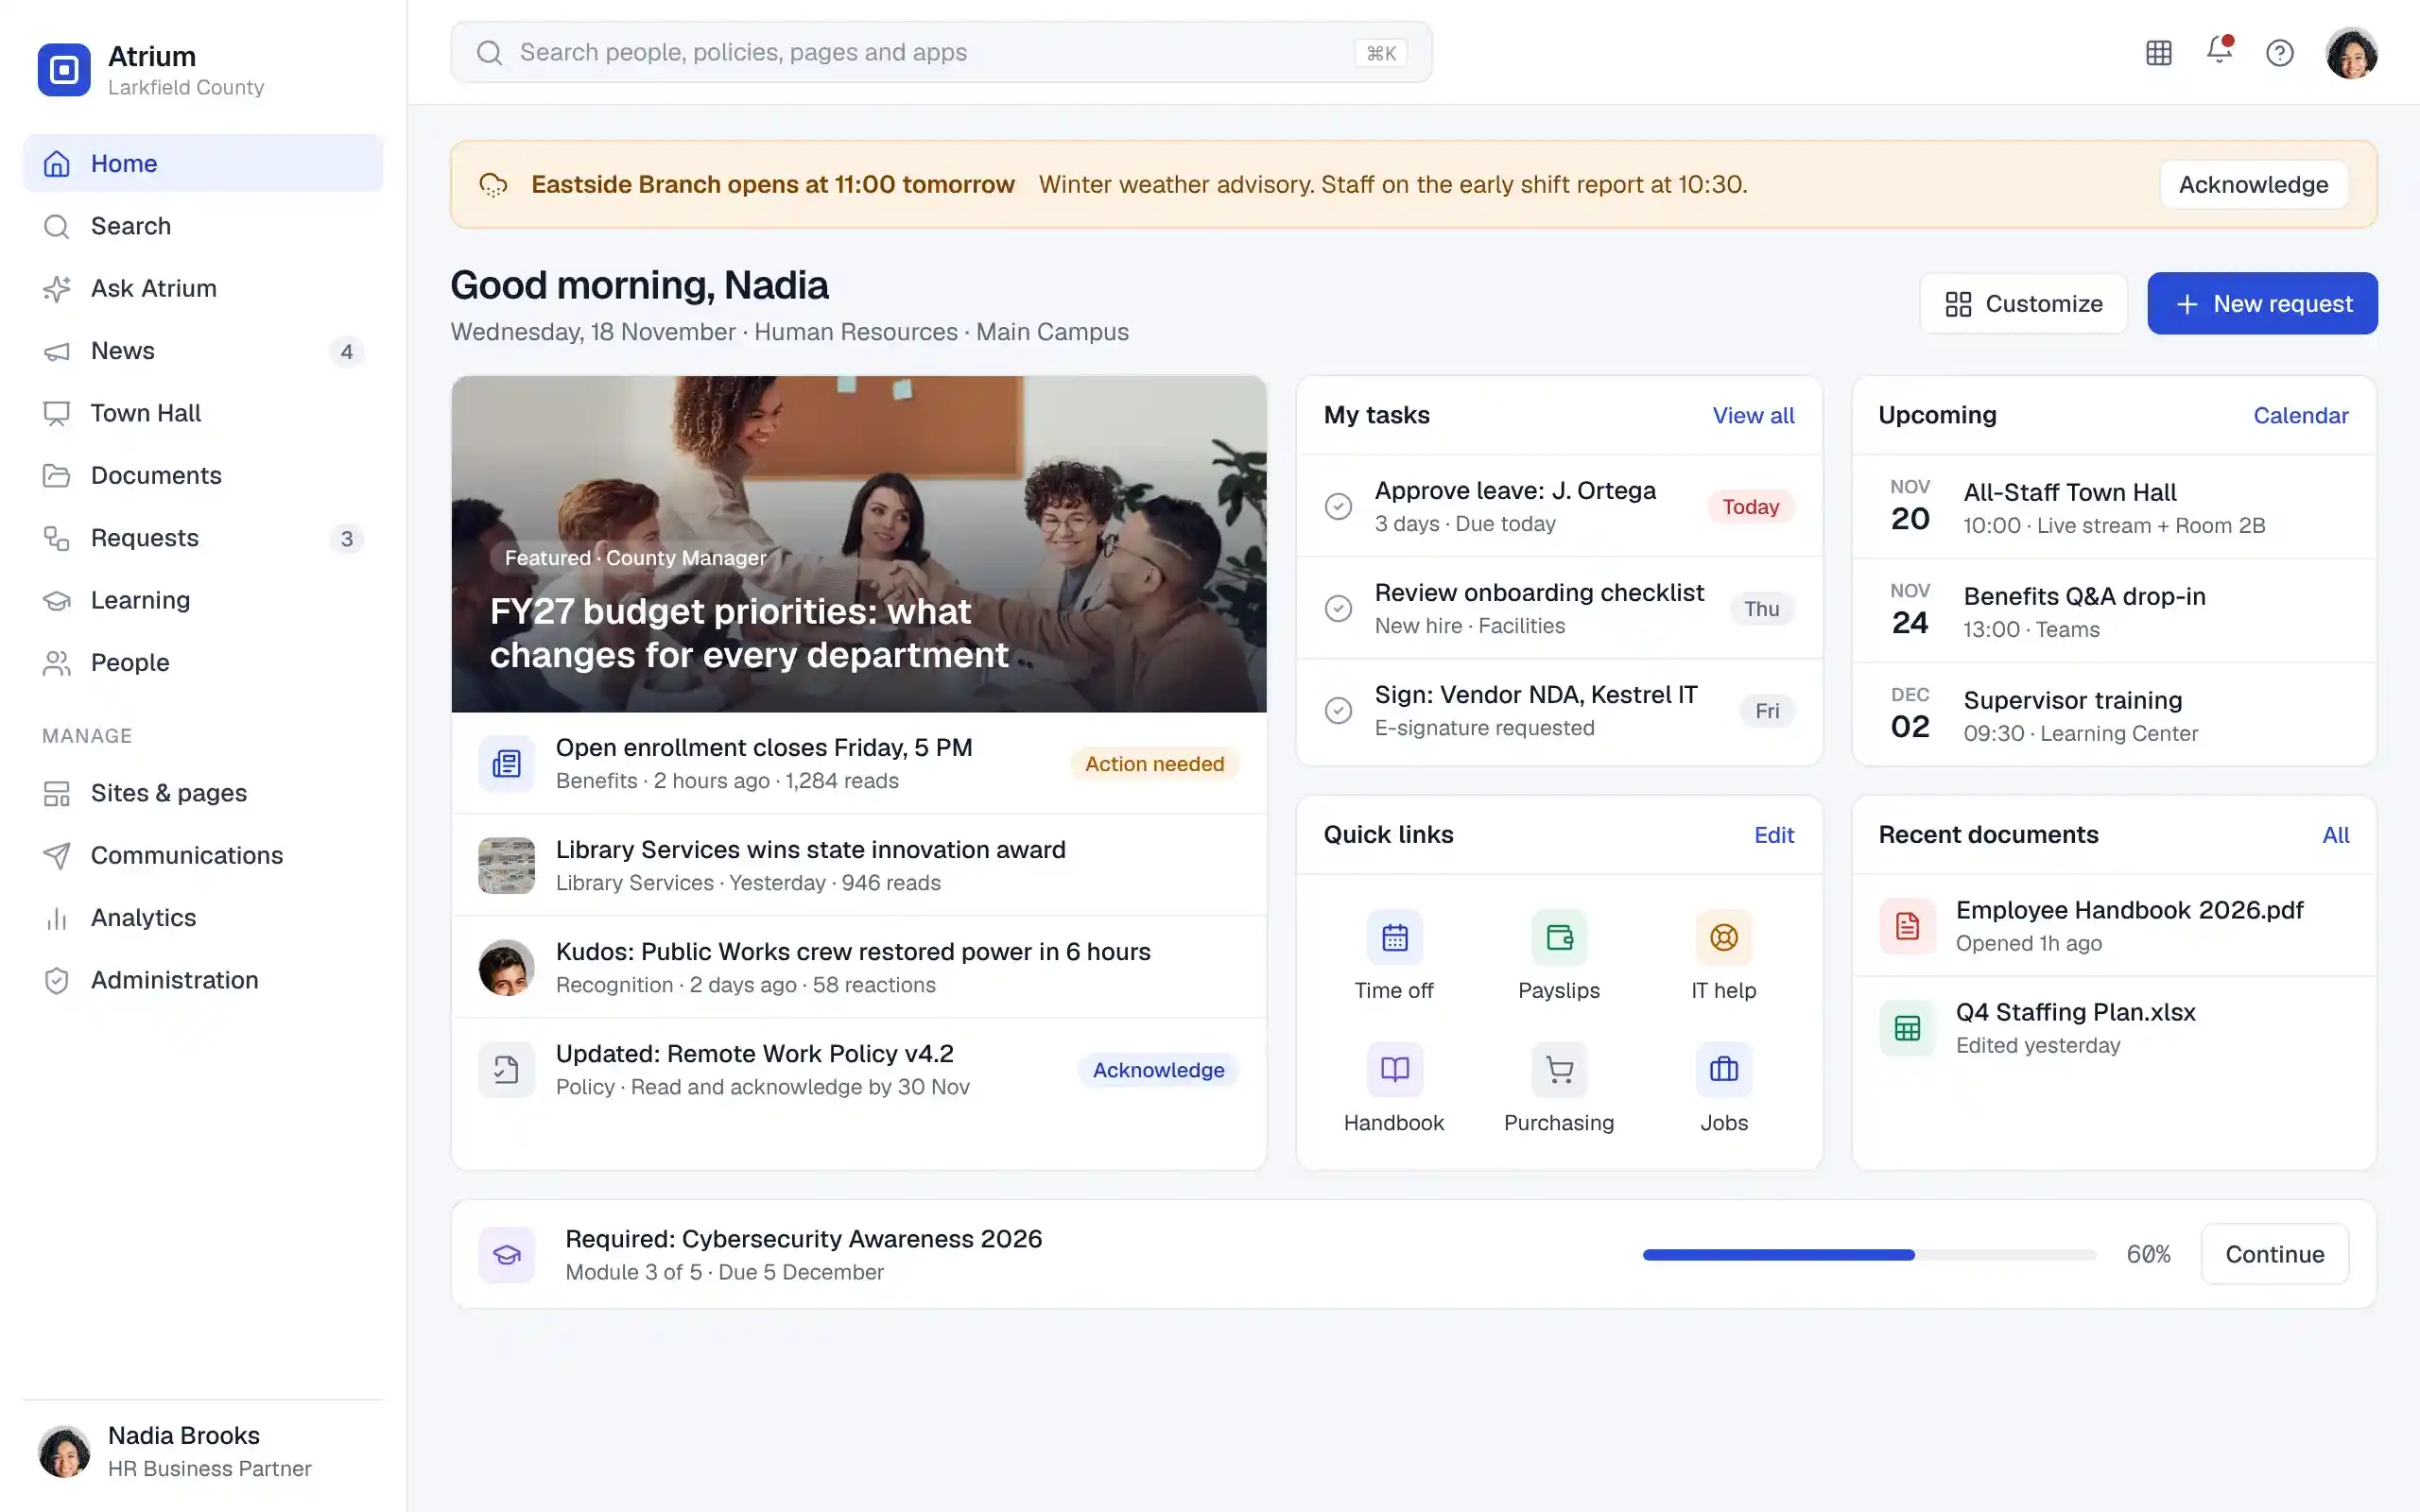Image resolution: width=2420 pixels, height=1512 pixels.
Task: Open the apps grid icon
Action: (x=2158, y=52)
